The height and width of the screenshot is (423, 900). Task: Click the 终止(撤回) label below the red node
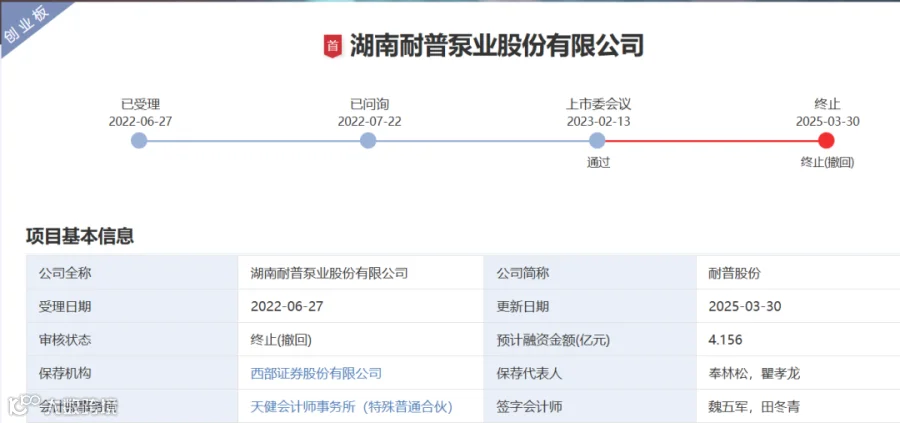(827, 162)
